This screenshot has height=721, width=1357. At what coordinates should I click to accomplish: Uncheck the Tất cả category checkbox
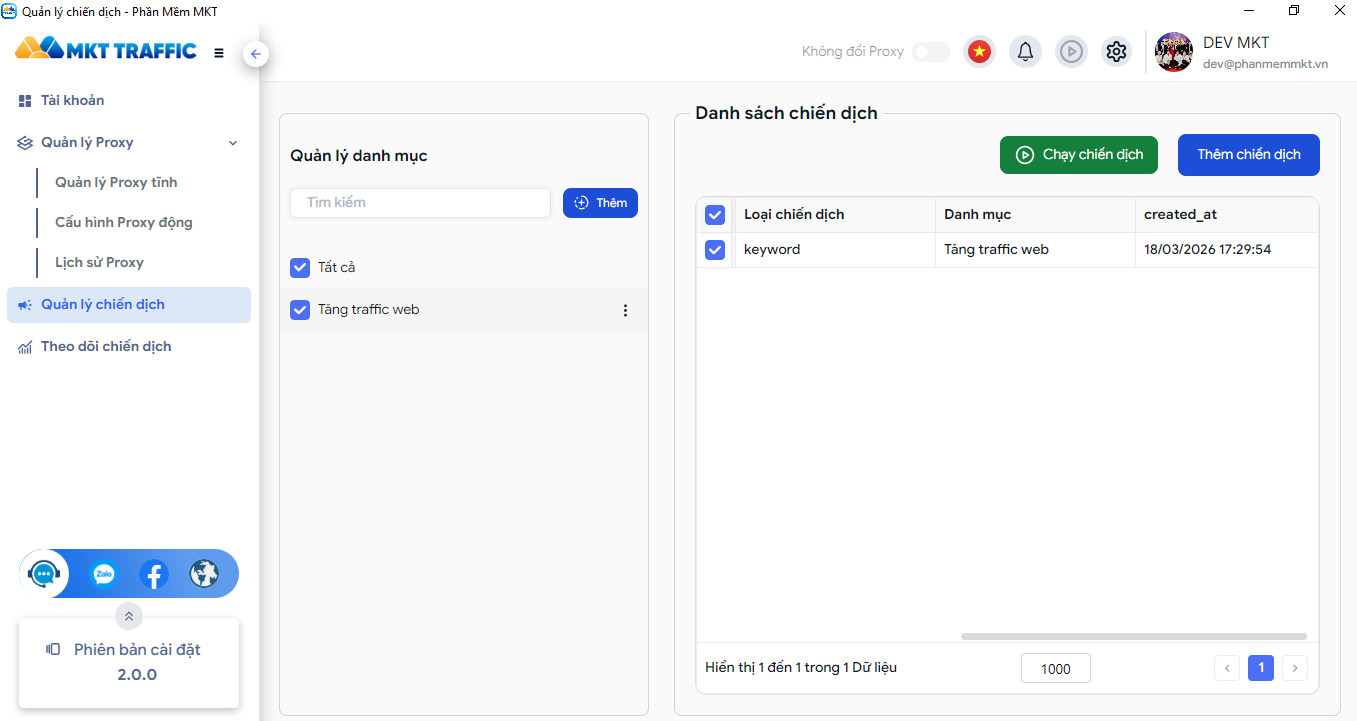(x=300, y=268)
